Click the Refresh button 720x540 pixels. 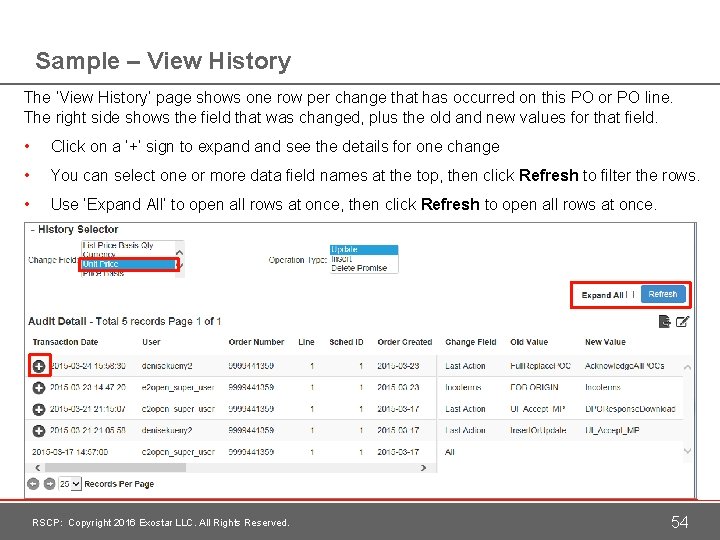pyautogui.click(x=663, y=294)
